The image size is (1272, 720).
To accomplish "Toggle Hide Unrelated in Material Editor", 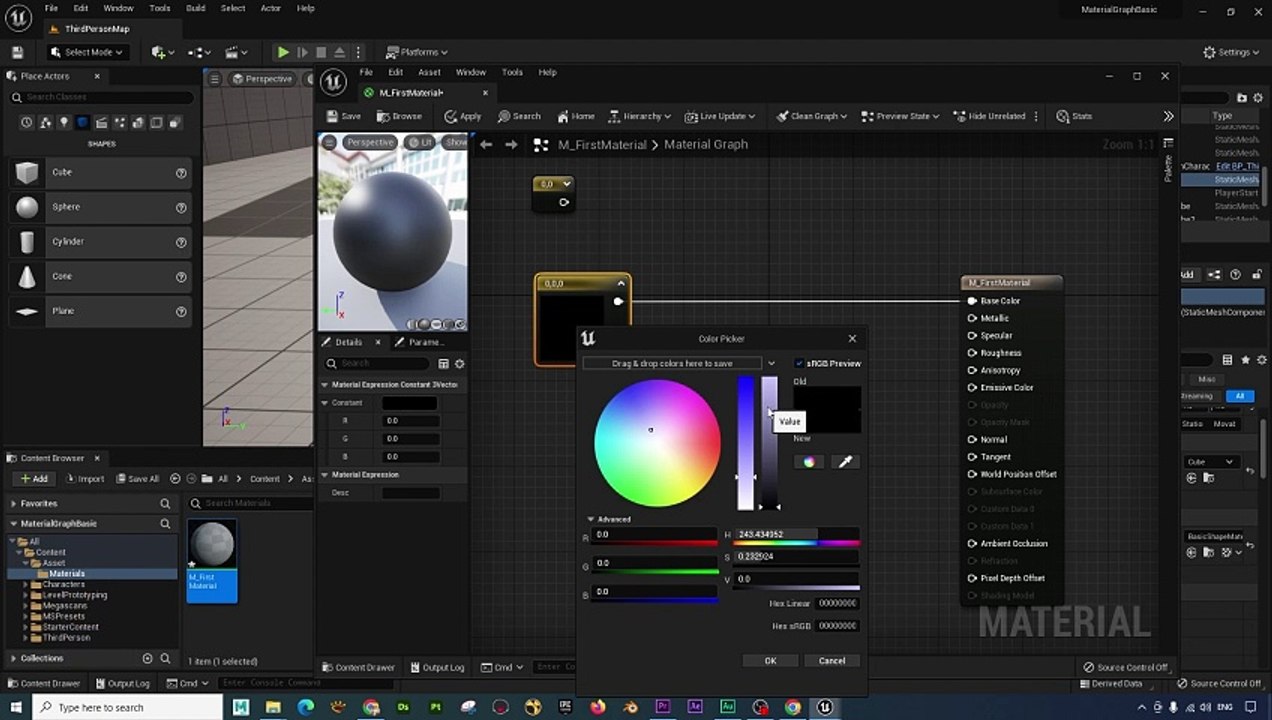I will click(988, 116).
